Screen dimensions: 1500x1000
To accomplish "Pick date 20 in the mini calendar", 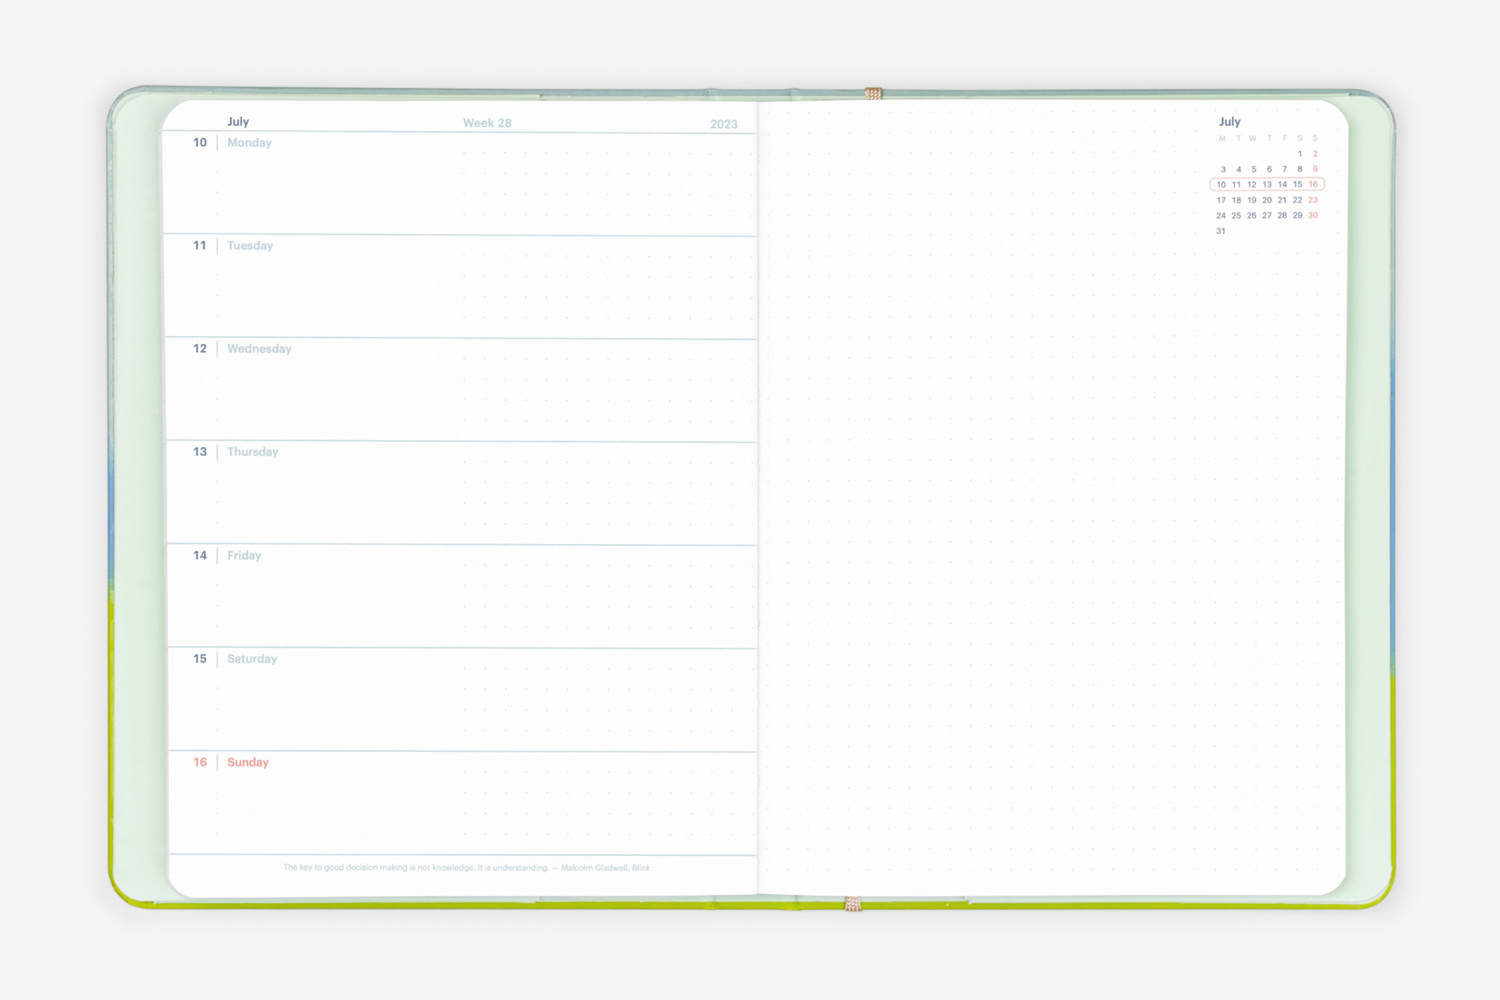I will (1267, 200).
